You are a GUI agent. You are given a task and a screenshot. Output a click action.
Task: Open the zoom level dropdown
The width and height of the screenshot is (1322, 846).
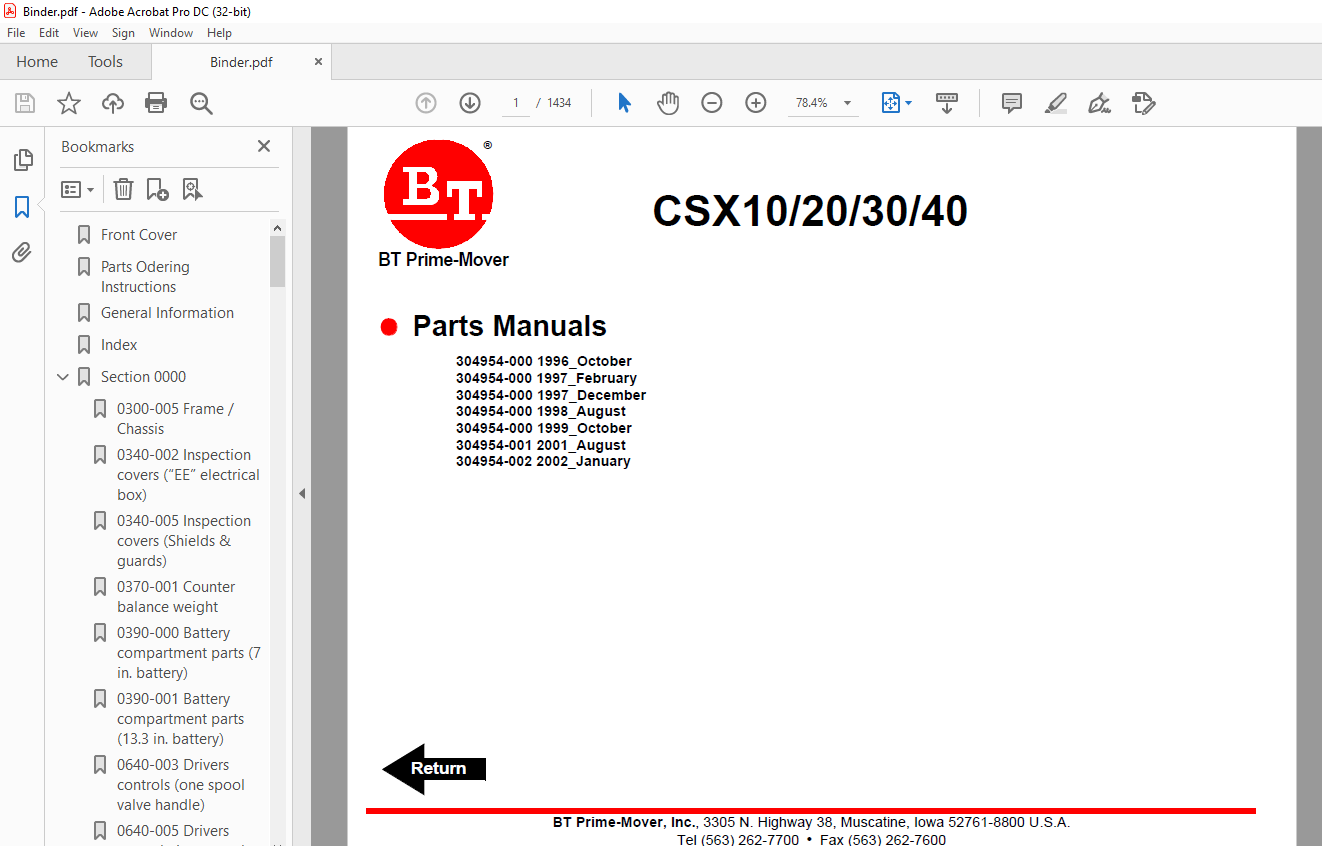pyautogui.click(x=848, y=103)
